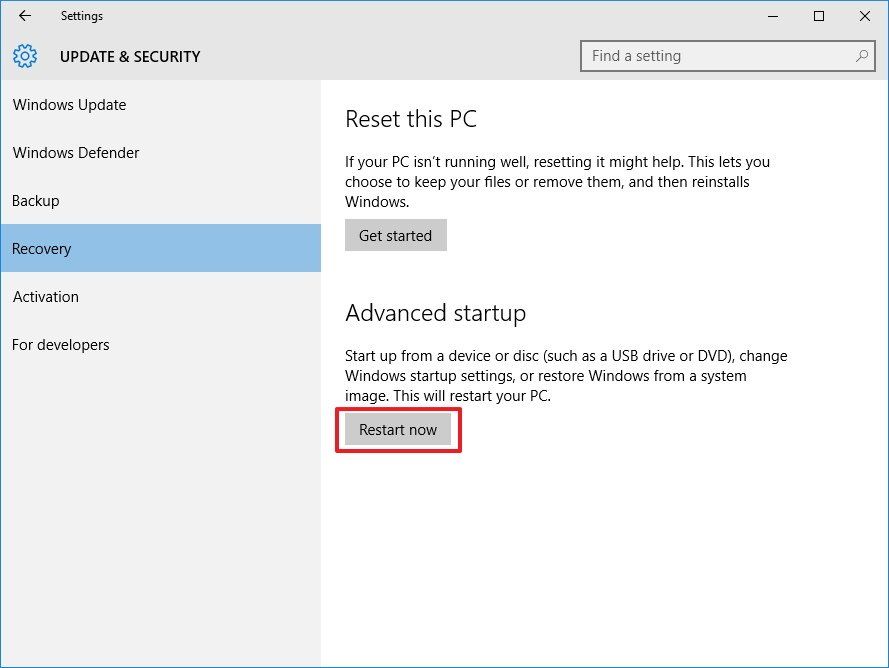This screenshot has height=668, width=889.
Task: Click the UPDATE & SECURITY heading
Action: coord(130,57)
